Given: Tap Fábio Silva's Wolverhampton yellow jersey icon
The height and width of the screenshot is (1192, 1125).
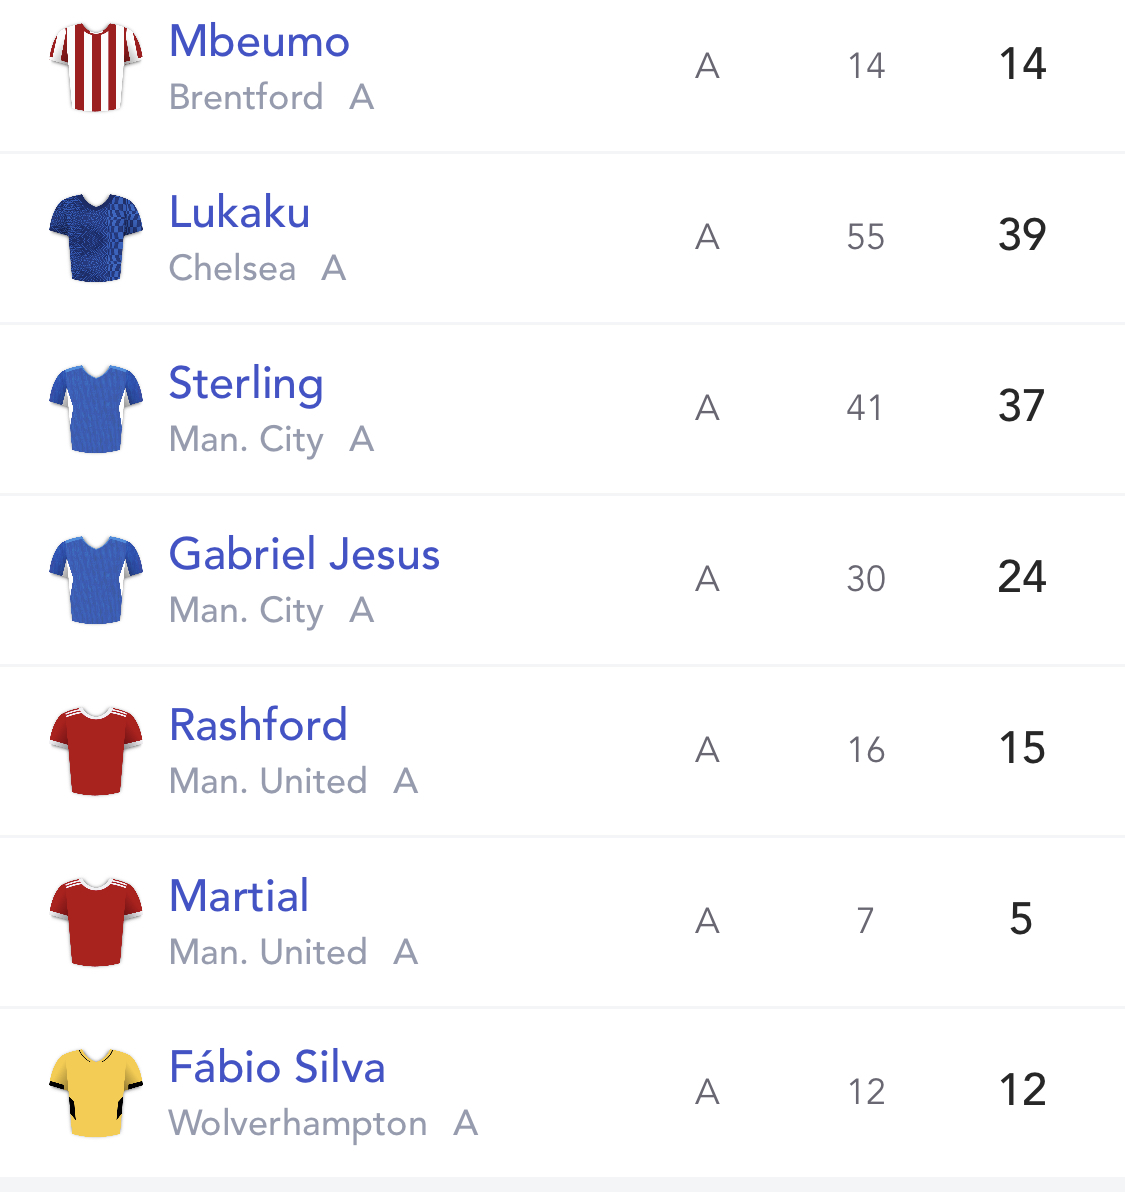Looking at the screenshot, I should coord(96,1093).
